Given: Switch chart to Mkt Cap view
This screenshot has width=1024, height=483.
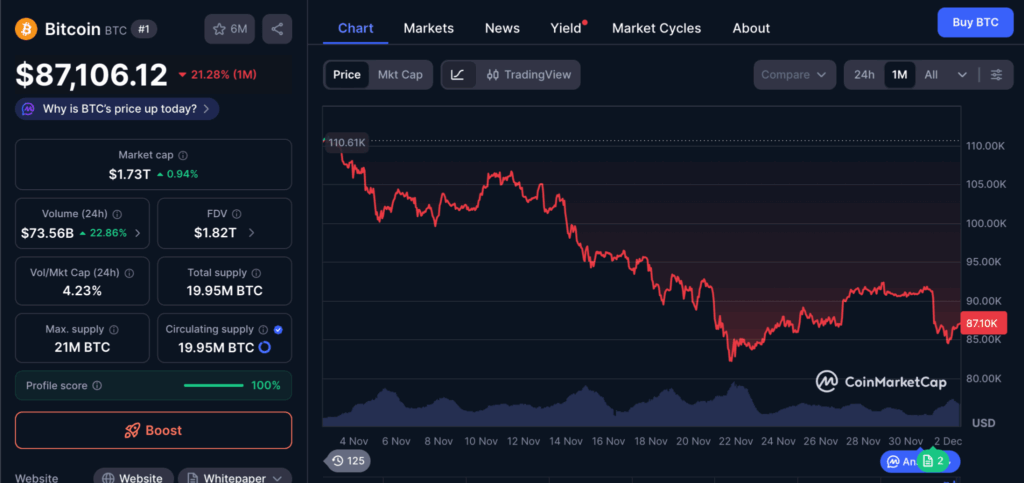Looking at the screenshot, I should pyautogui.click(x=399, y=75).
